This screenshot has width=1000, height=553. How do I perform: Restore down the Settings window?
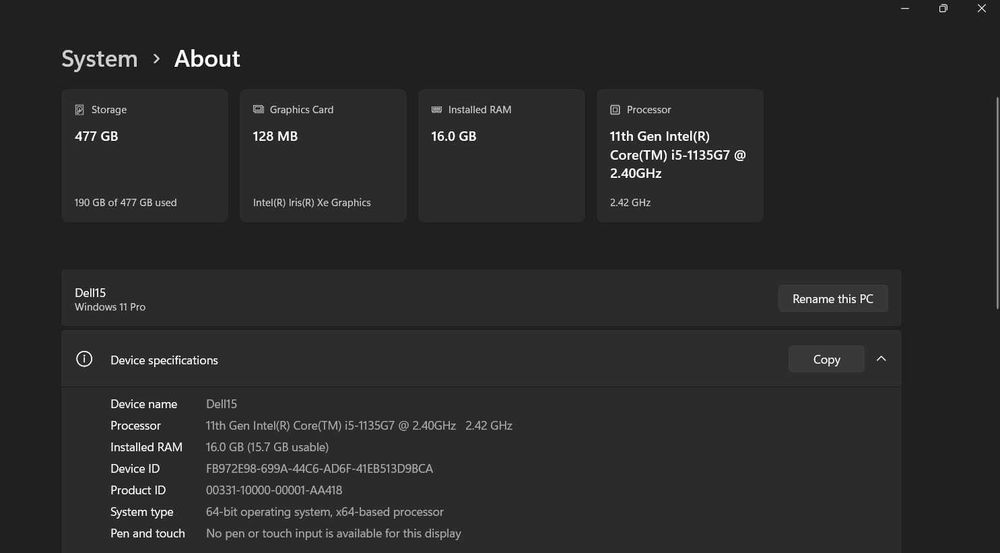[943, 9]
